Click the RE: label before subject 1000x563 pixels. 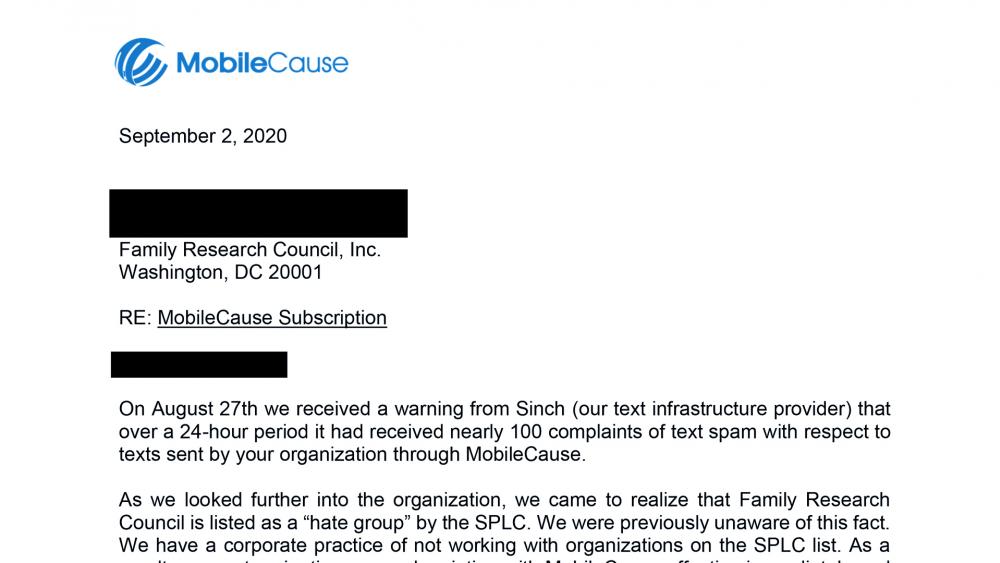135,318
